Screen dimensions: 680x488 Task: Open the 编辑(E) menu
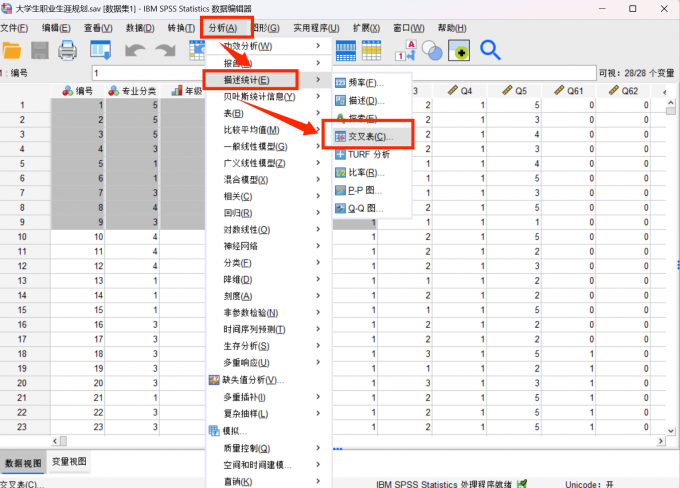tap(56, 28)
